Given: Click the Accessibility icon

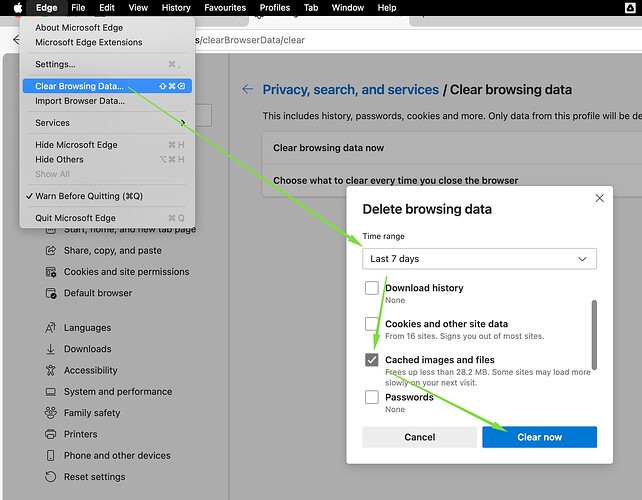Looking at the screenshot, I should 50,370.
